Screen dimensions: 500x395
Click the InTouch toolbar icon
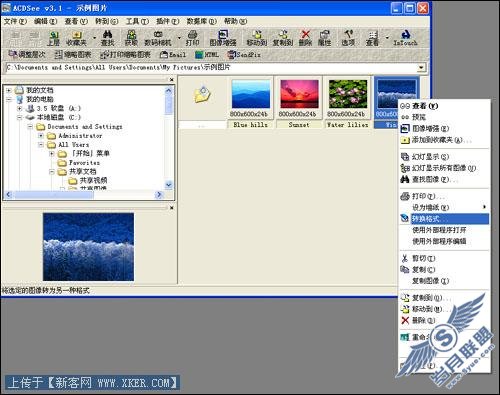pos(405,38)
